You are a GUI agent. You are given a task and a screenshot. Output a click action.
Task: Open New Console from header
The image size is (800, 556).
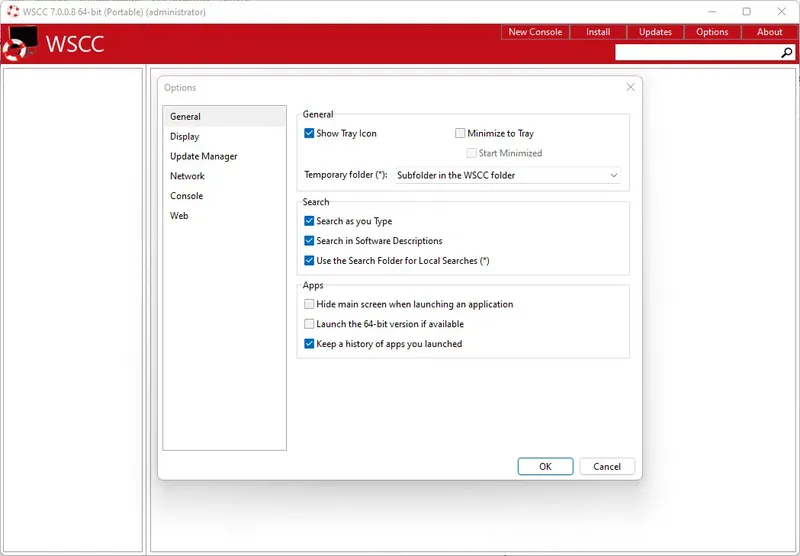(535, 32)
